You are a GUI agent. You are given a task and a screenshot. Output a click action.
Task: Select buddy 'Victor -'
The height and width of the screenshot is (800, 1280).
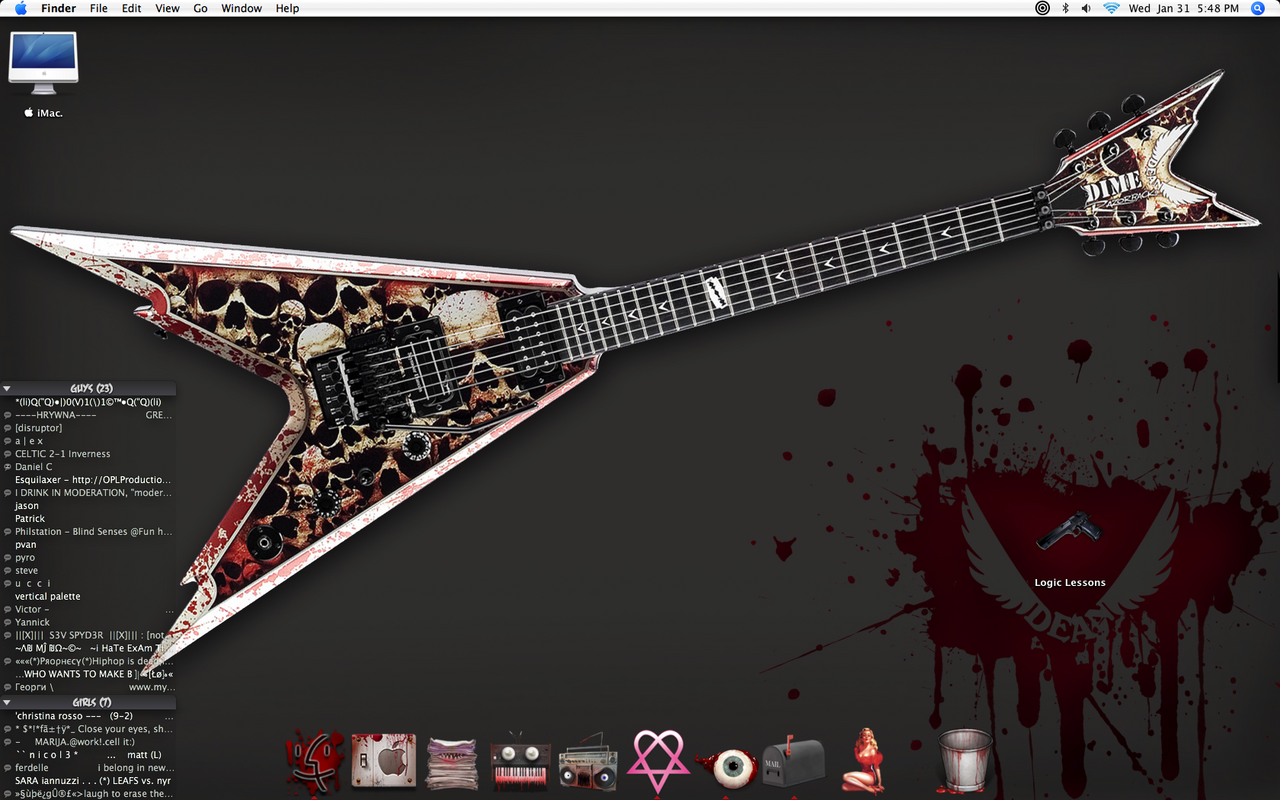click(88, 610)
